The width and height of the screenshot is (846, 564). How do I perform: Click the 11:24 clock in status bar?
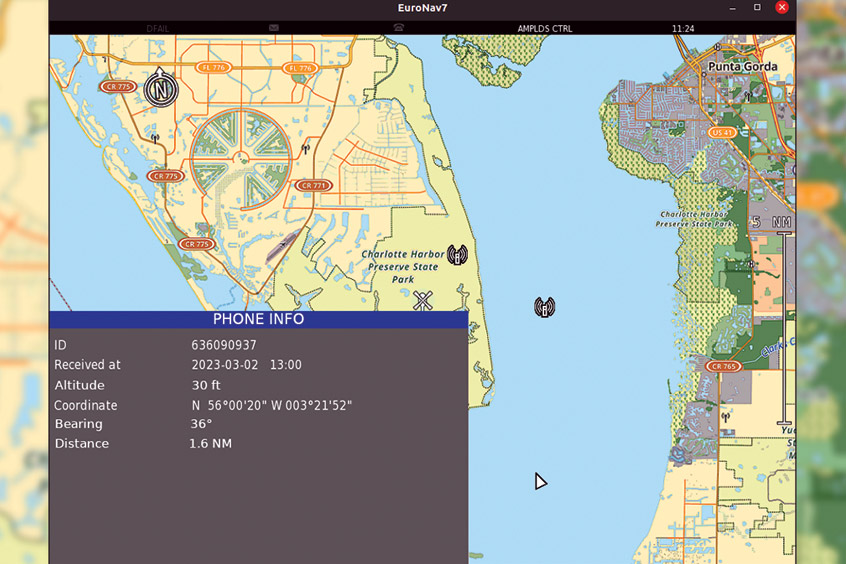[x=683, y=29]
